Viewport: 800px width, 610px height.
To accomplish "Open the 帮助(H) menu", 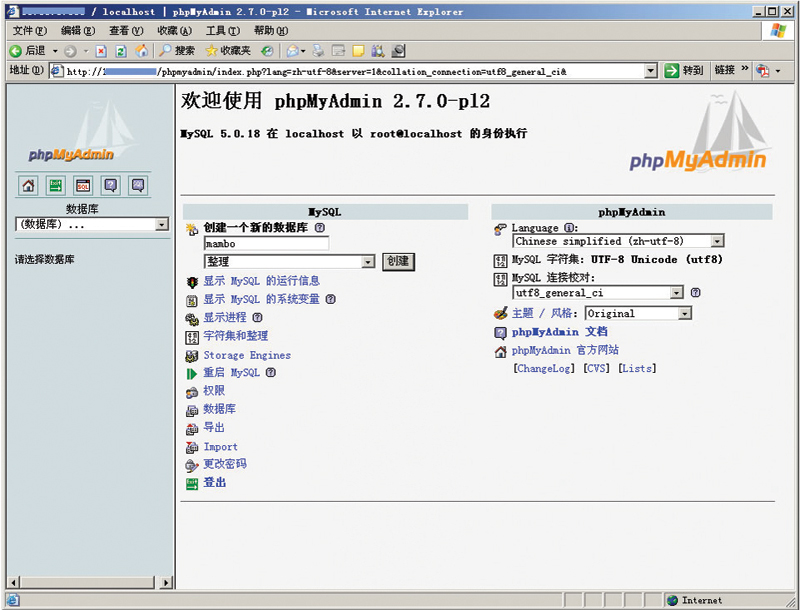I will click(x=271, y=31).
